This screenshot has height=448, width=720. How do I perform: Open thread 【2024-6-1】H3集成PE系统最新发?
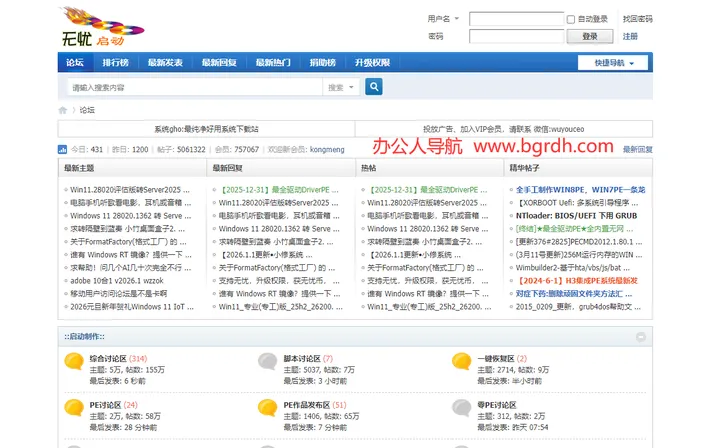[577, 280]
